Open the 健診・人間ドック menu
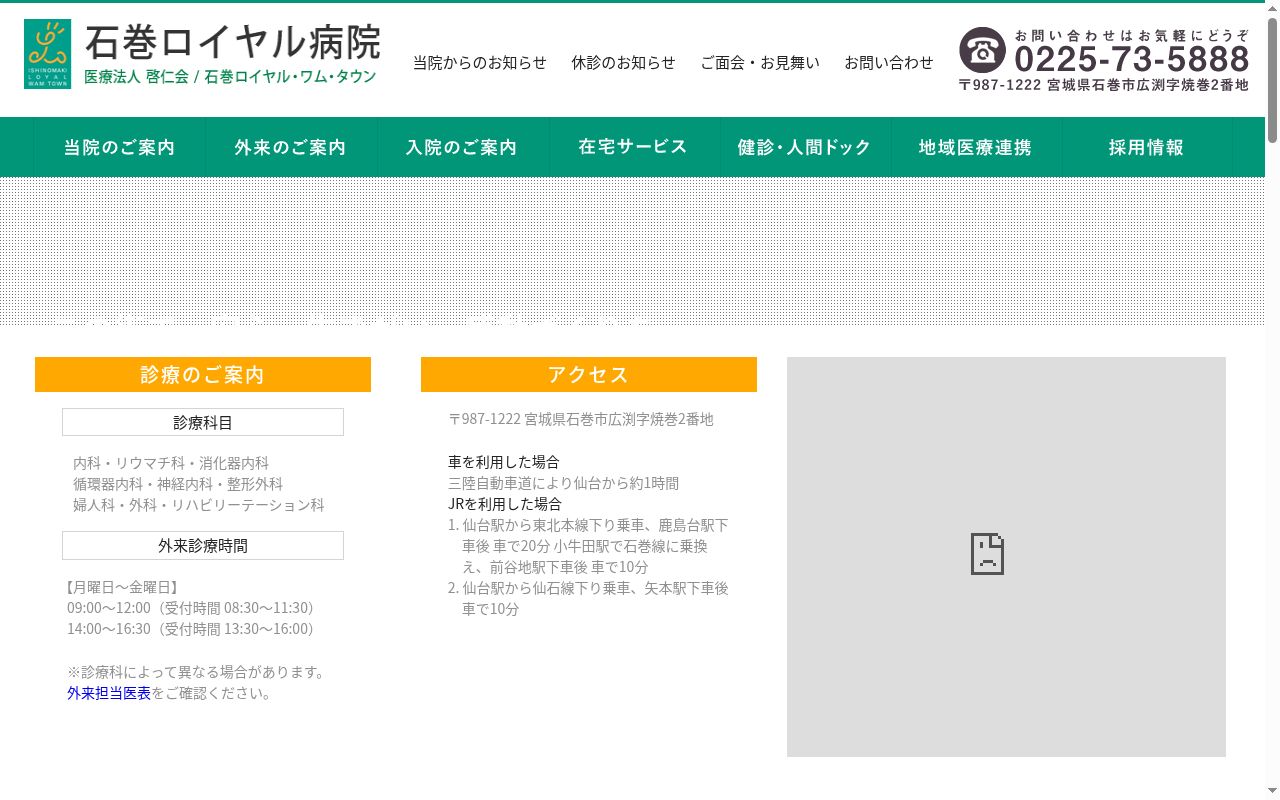The height and width of the screenshot is (800, 1280). coord(805,147)
